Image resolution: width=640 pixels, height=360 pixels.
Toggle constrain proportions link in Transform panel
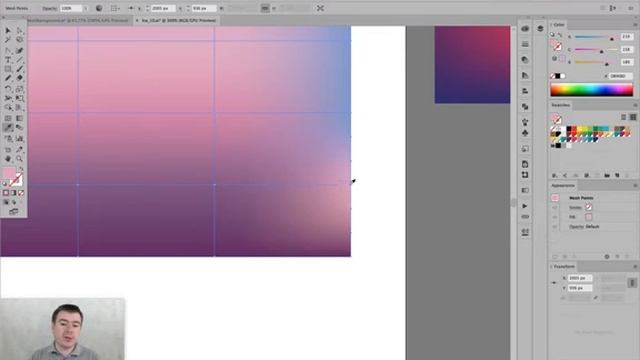coord(632,283)
